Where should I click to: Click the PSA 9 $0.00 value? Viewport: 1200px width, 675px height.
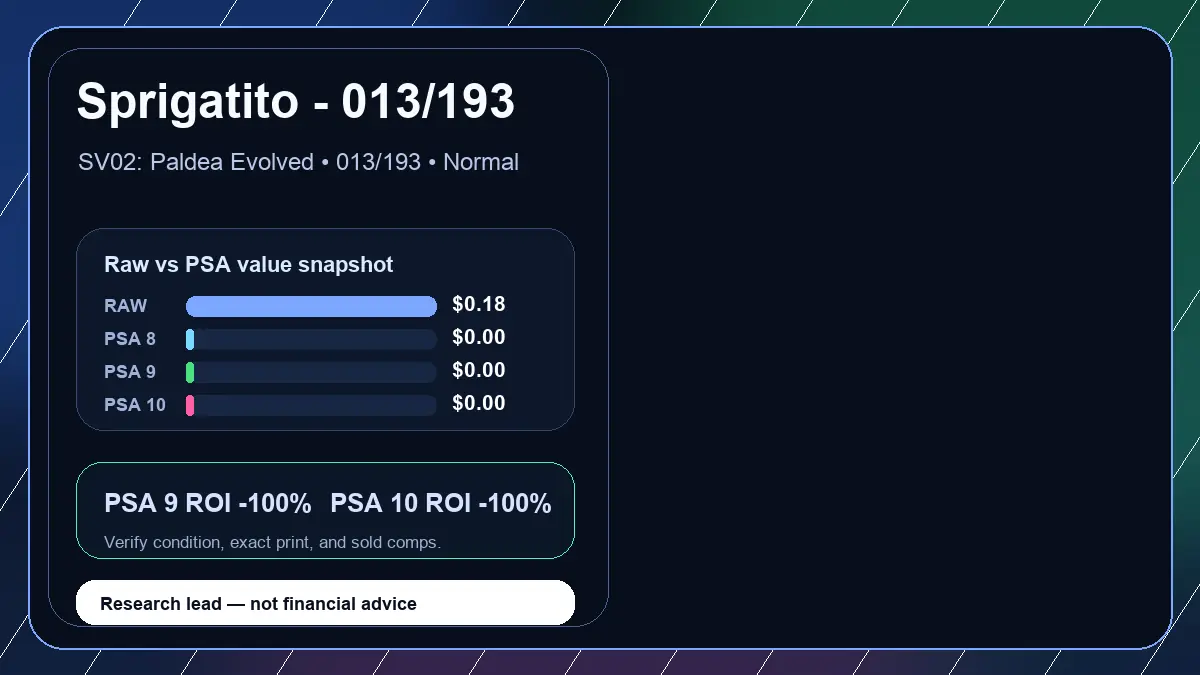click(x=479, y=370)
